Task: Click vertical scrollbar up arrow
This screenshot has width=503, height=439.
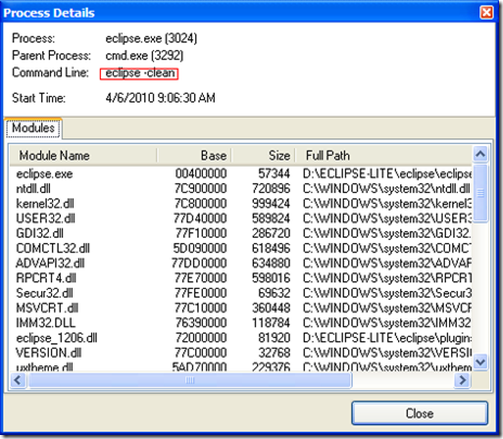Action: coord(480,154)
